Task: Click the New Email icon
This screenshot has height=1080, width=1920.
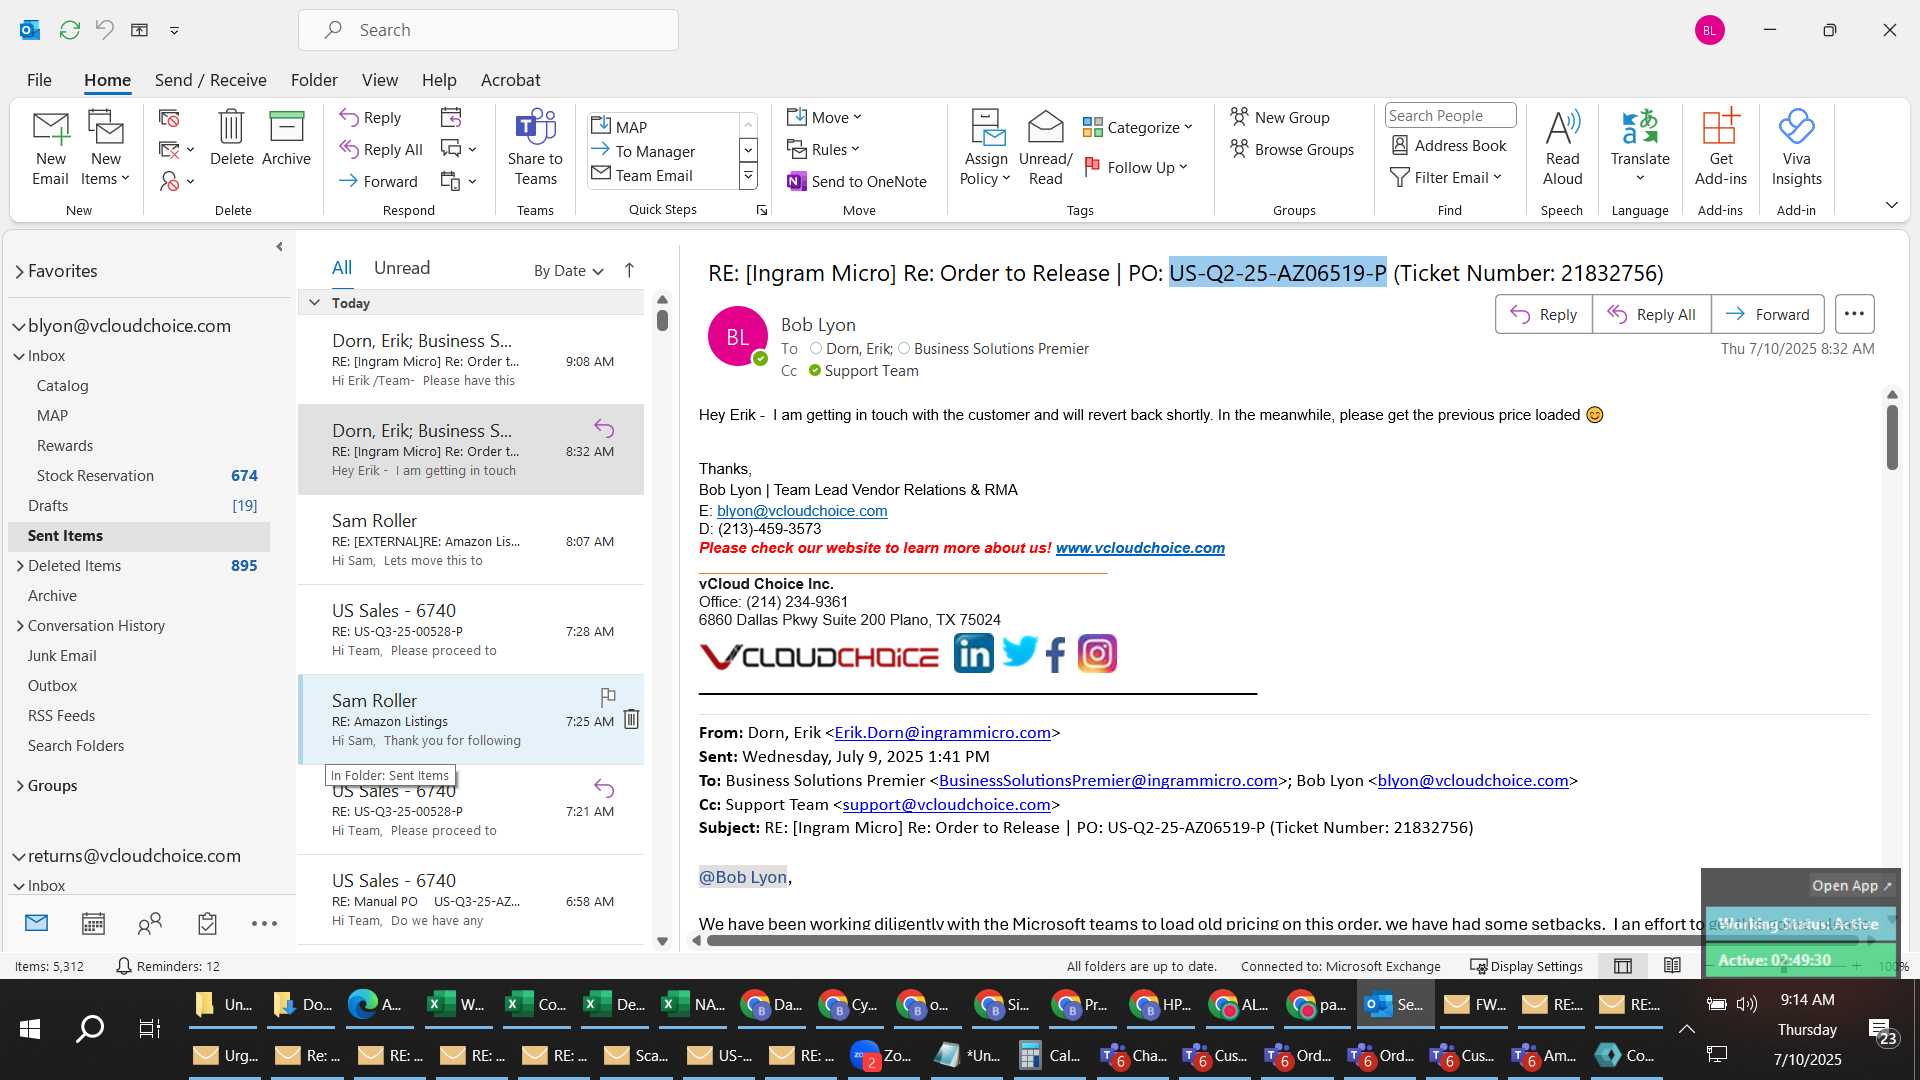Action: [x=50, y=148]
